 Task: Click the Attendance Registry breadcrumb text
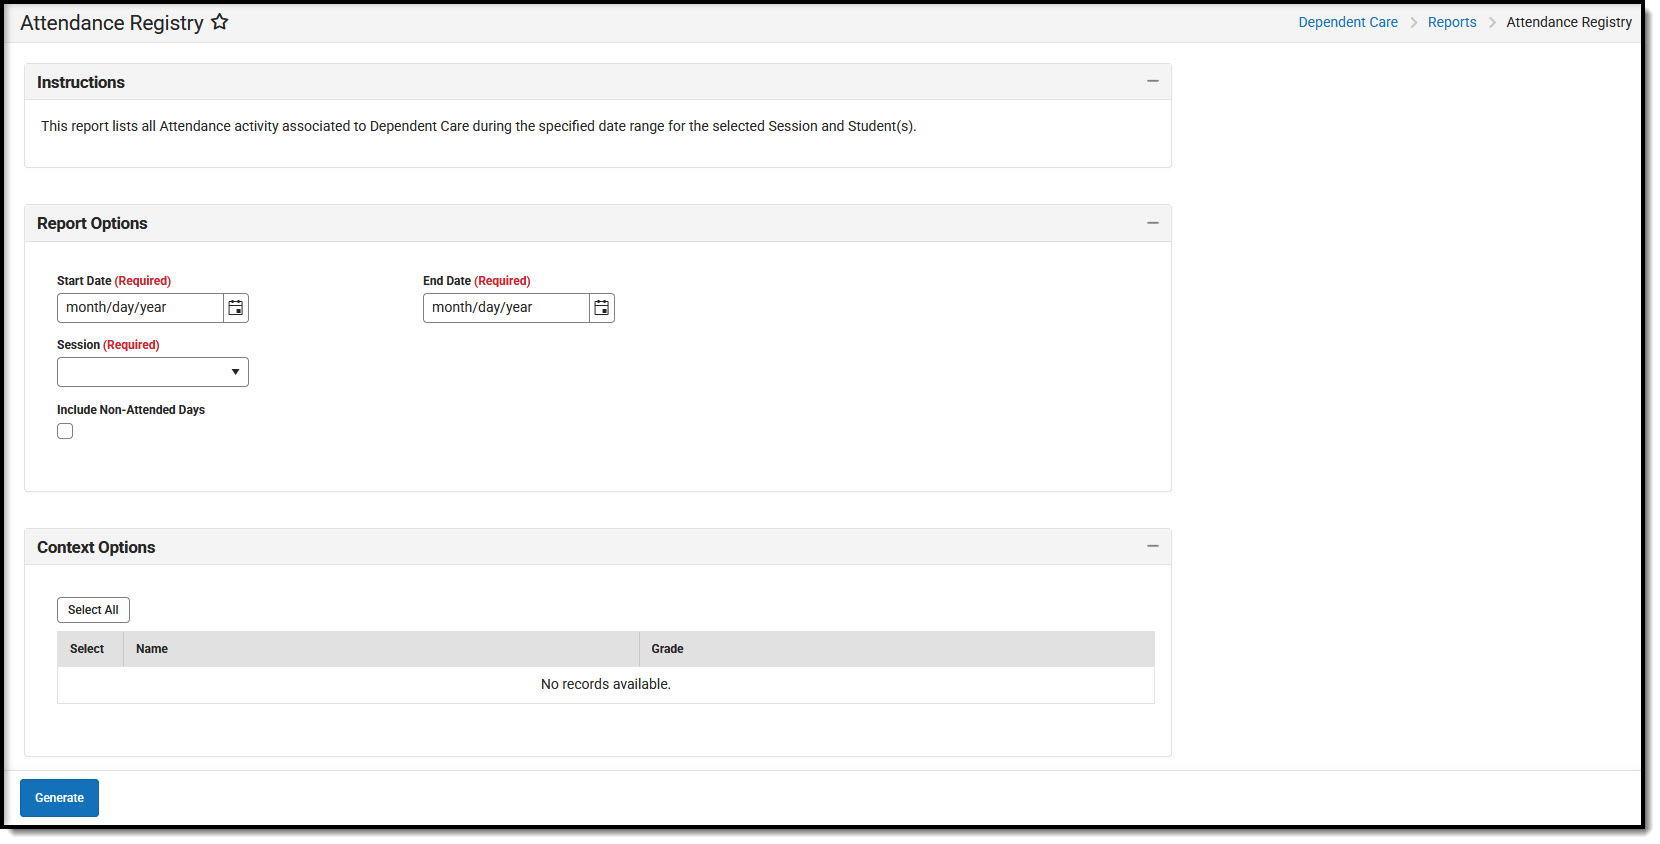(1569, 22)
